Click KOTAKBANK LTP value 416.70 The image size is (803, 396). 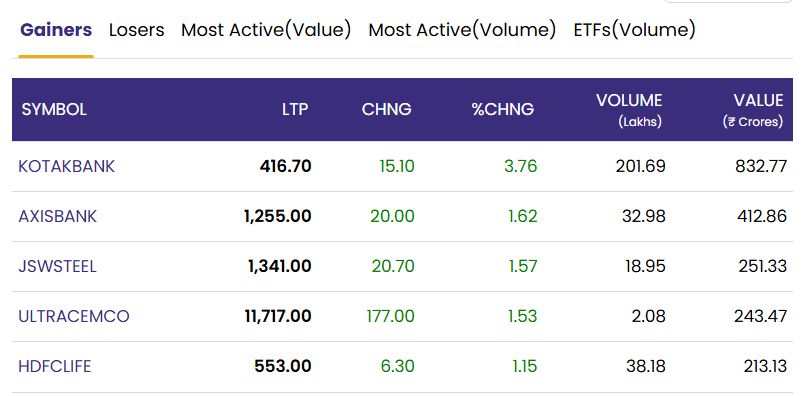click(x=285, y=166)
